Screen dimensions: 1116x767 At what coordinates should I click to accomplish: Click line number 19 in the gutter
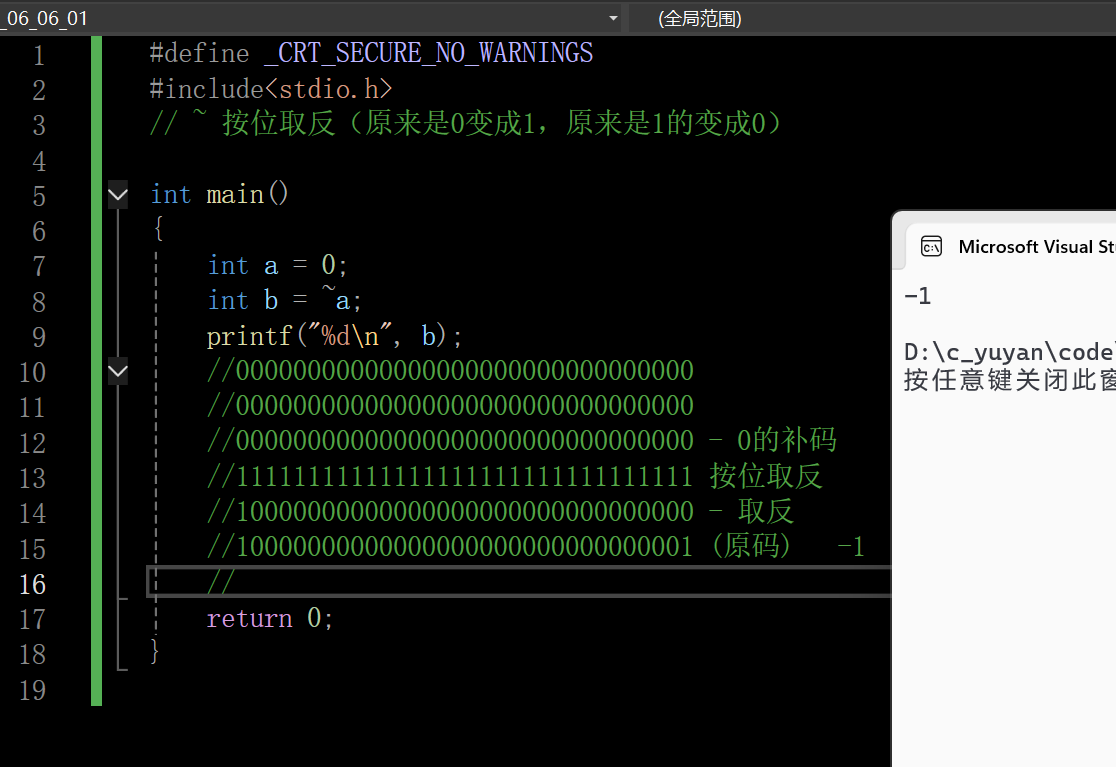pos(33,690)
